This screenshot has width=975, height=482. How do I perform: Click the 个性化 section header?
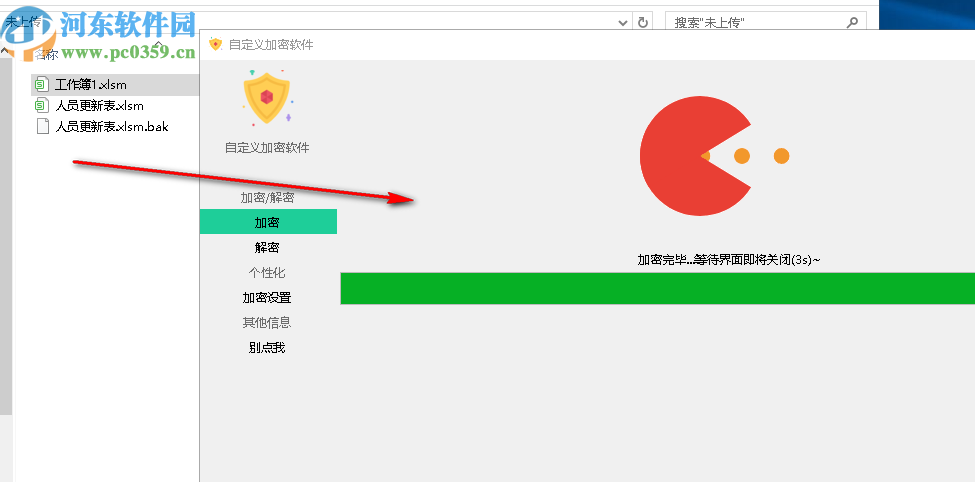pyautogui.click(x=267, y=272)
